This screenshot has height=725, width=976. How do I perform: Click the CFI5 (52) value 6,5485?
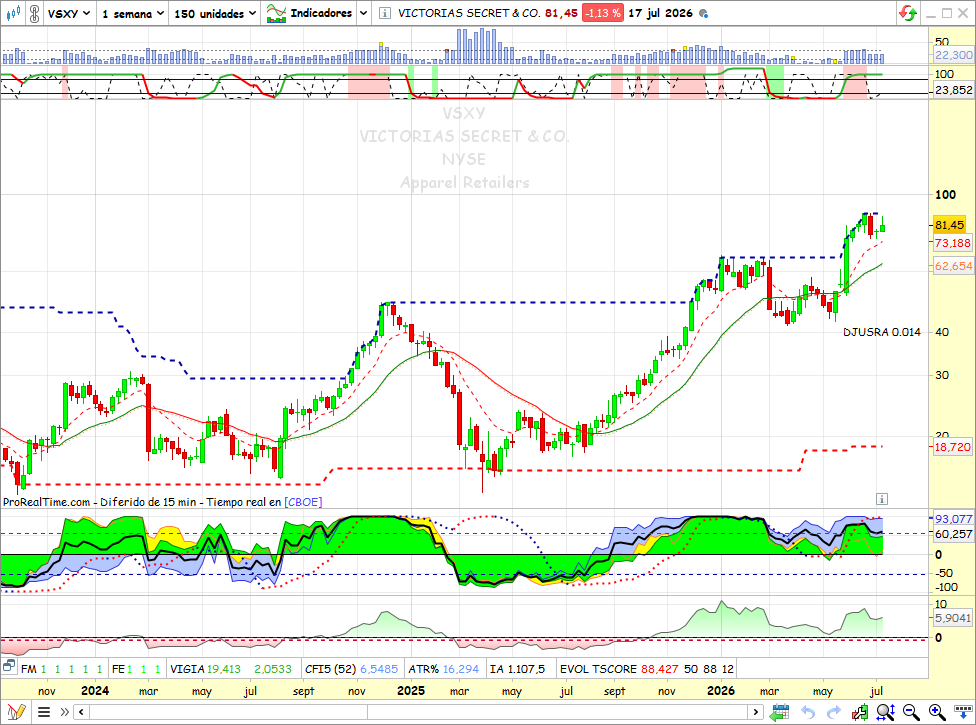pos(378,669)
